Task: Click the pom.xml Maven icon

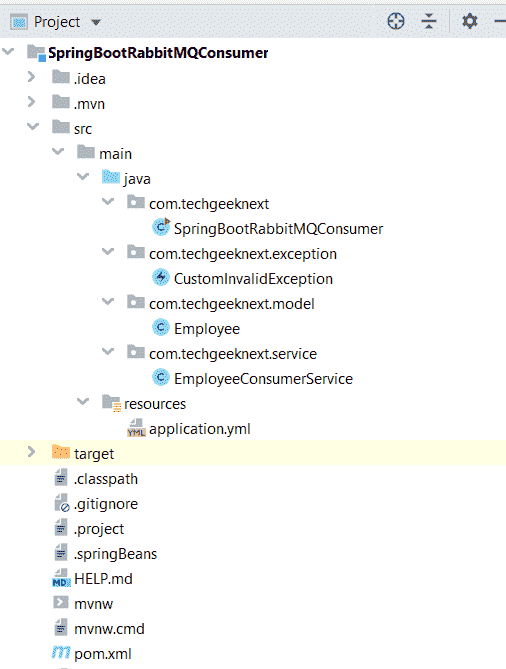Action: pyautogui.click(x=61, y=653)
